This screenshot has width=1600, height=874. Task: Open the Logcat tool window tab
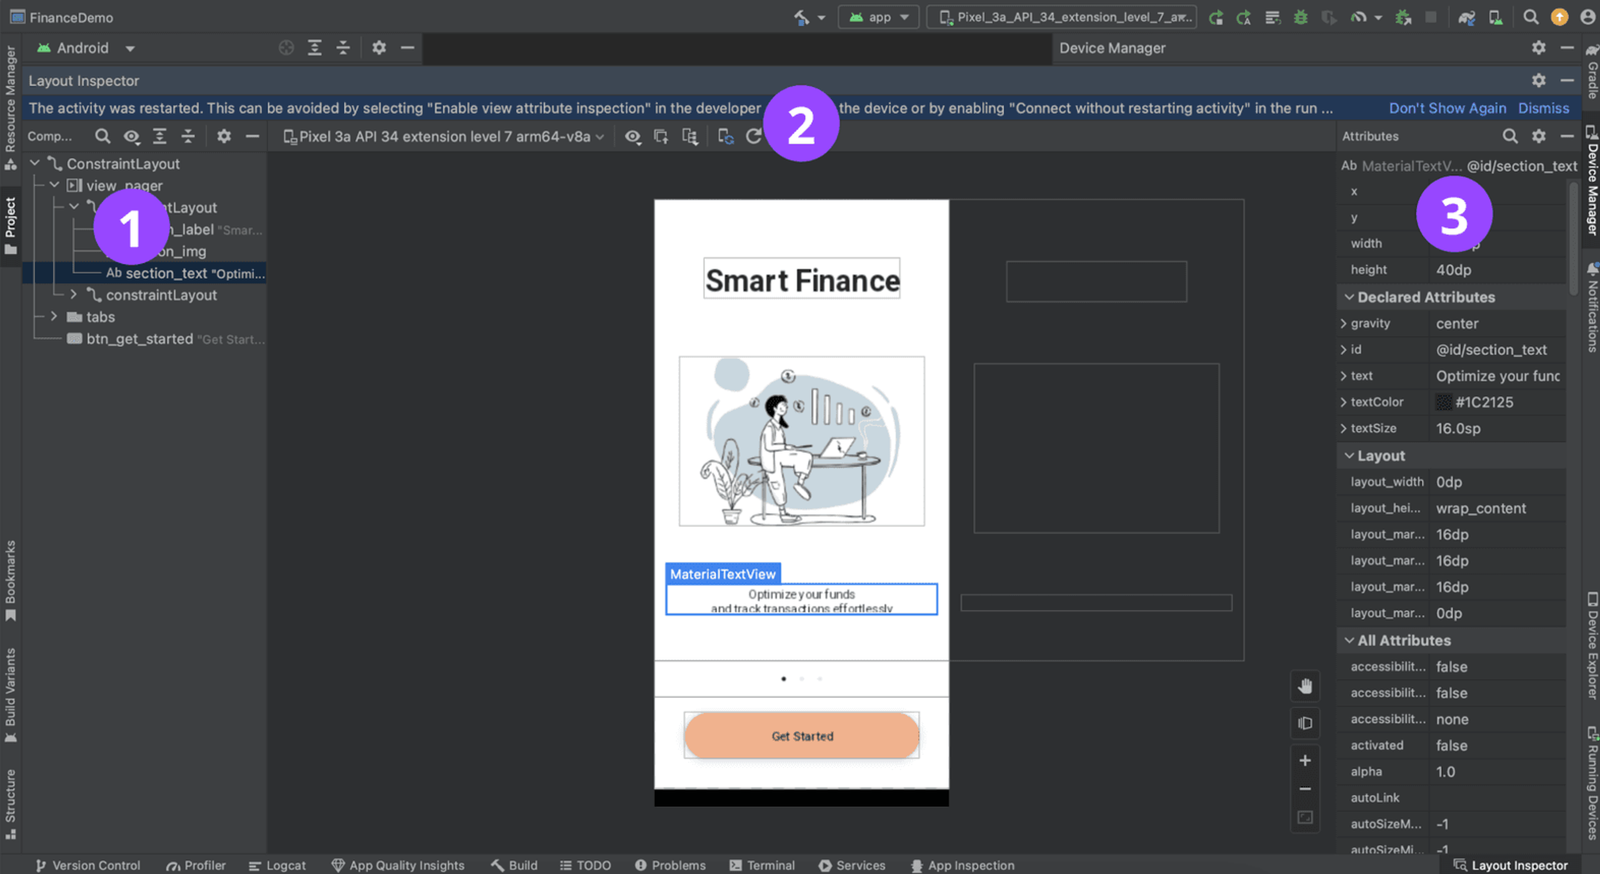pyautogui.click(x=277, y=865)
